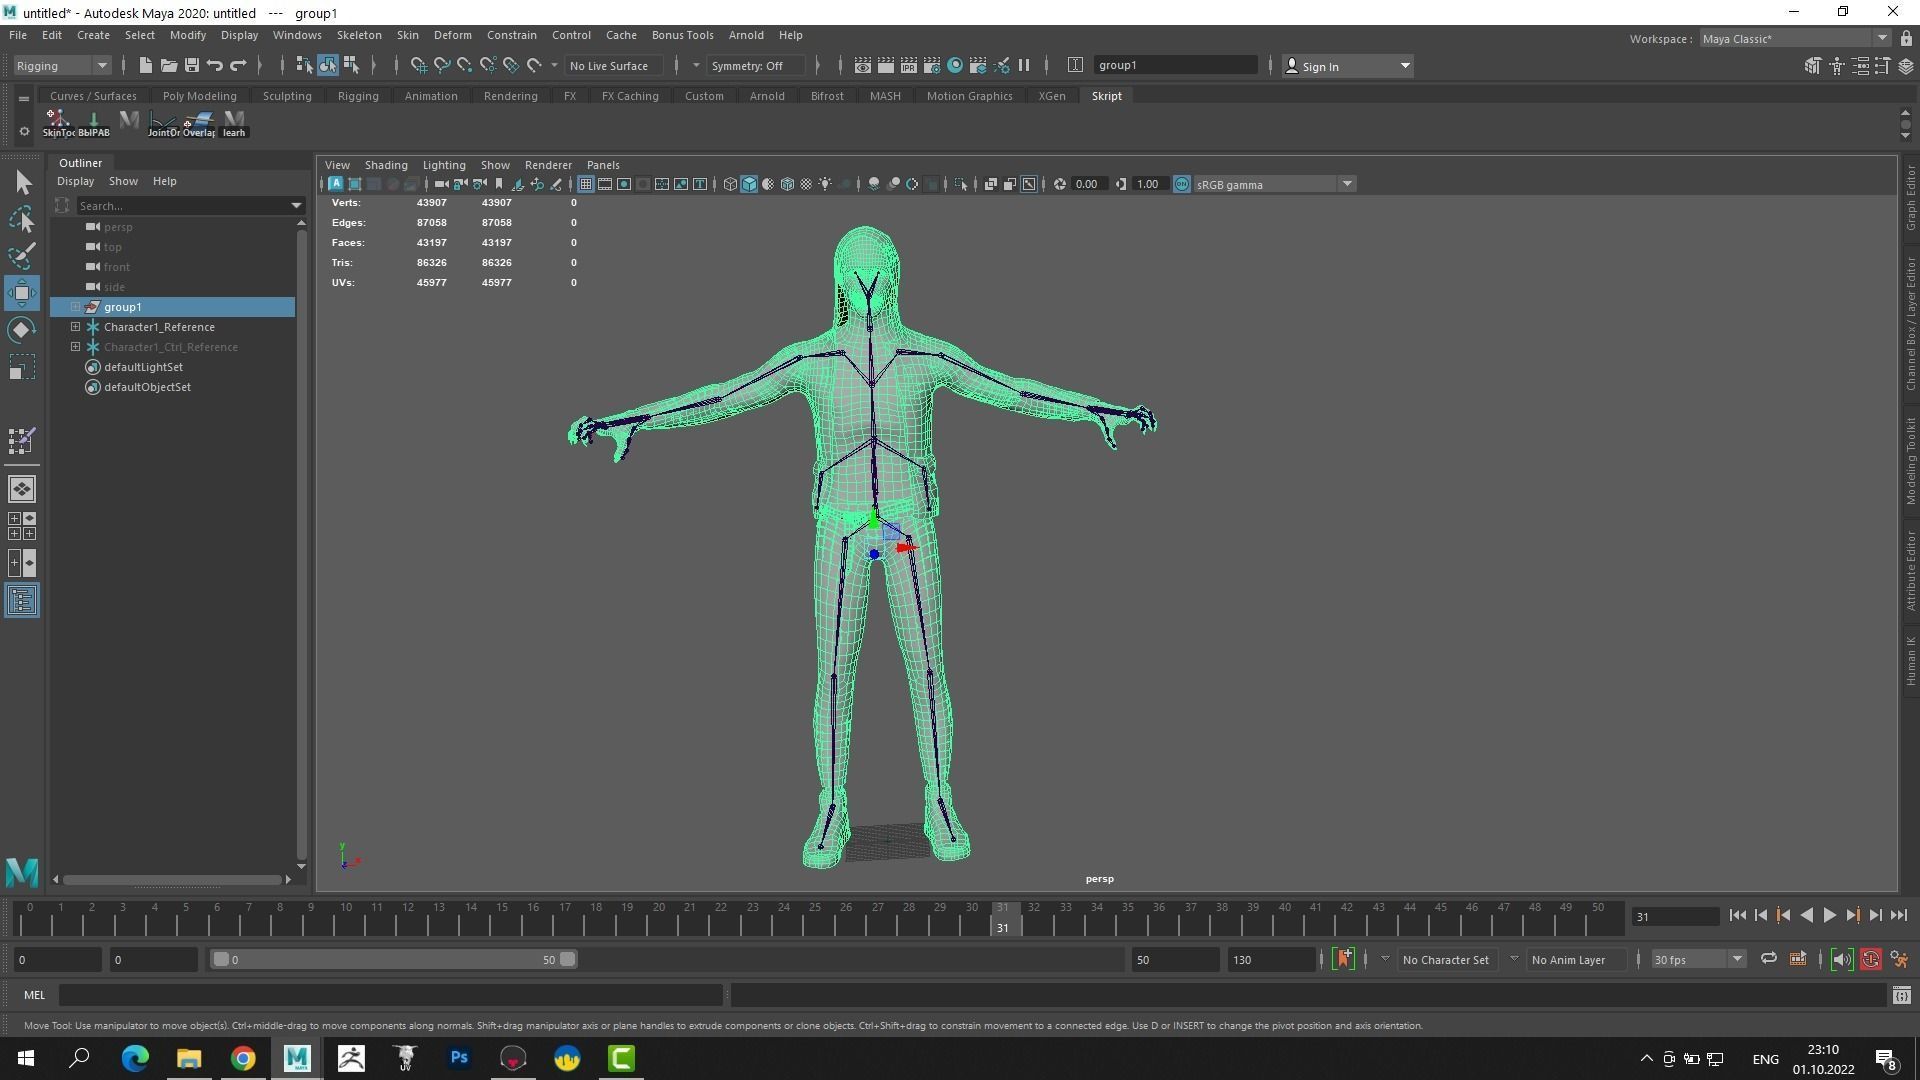The image size is (1920, 1080).
Task: Activate the Move tool in toolbox
Action: pos(22,293)
